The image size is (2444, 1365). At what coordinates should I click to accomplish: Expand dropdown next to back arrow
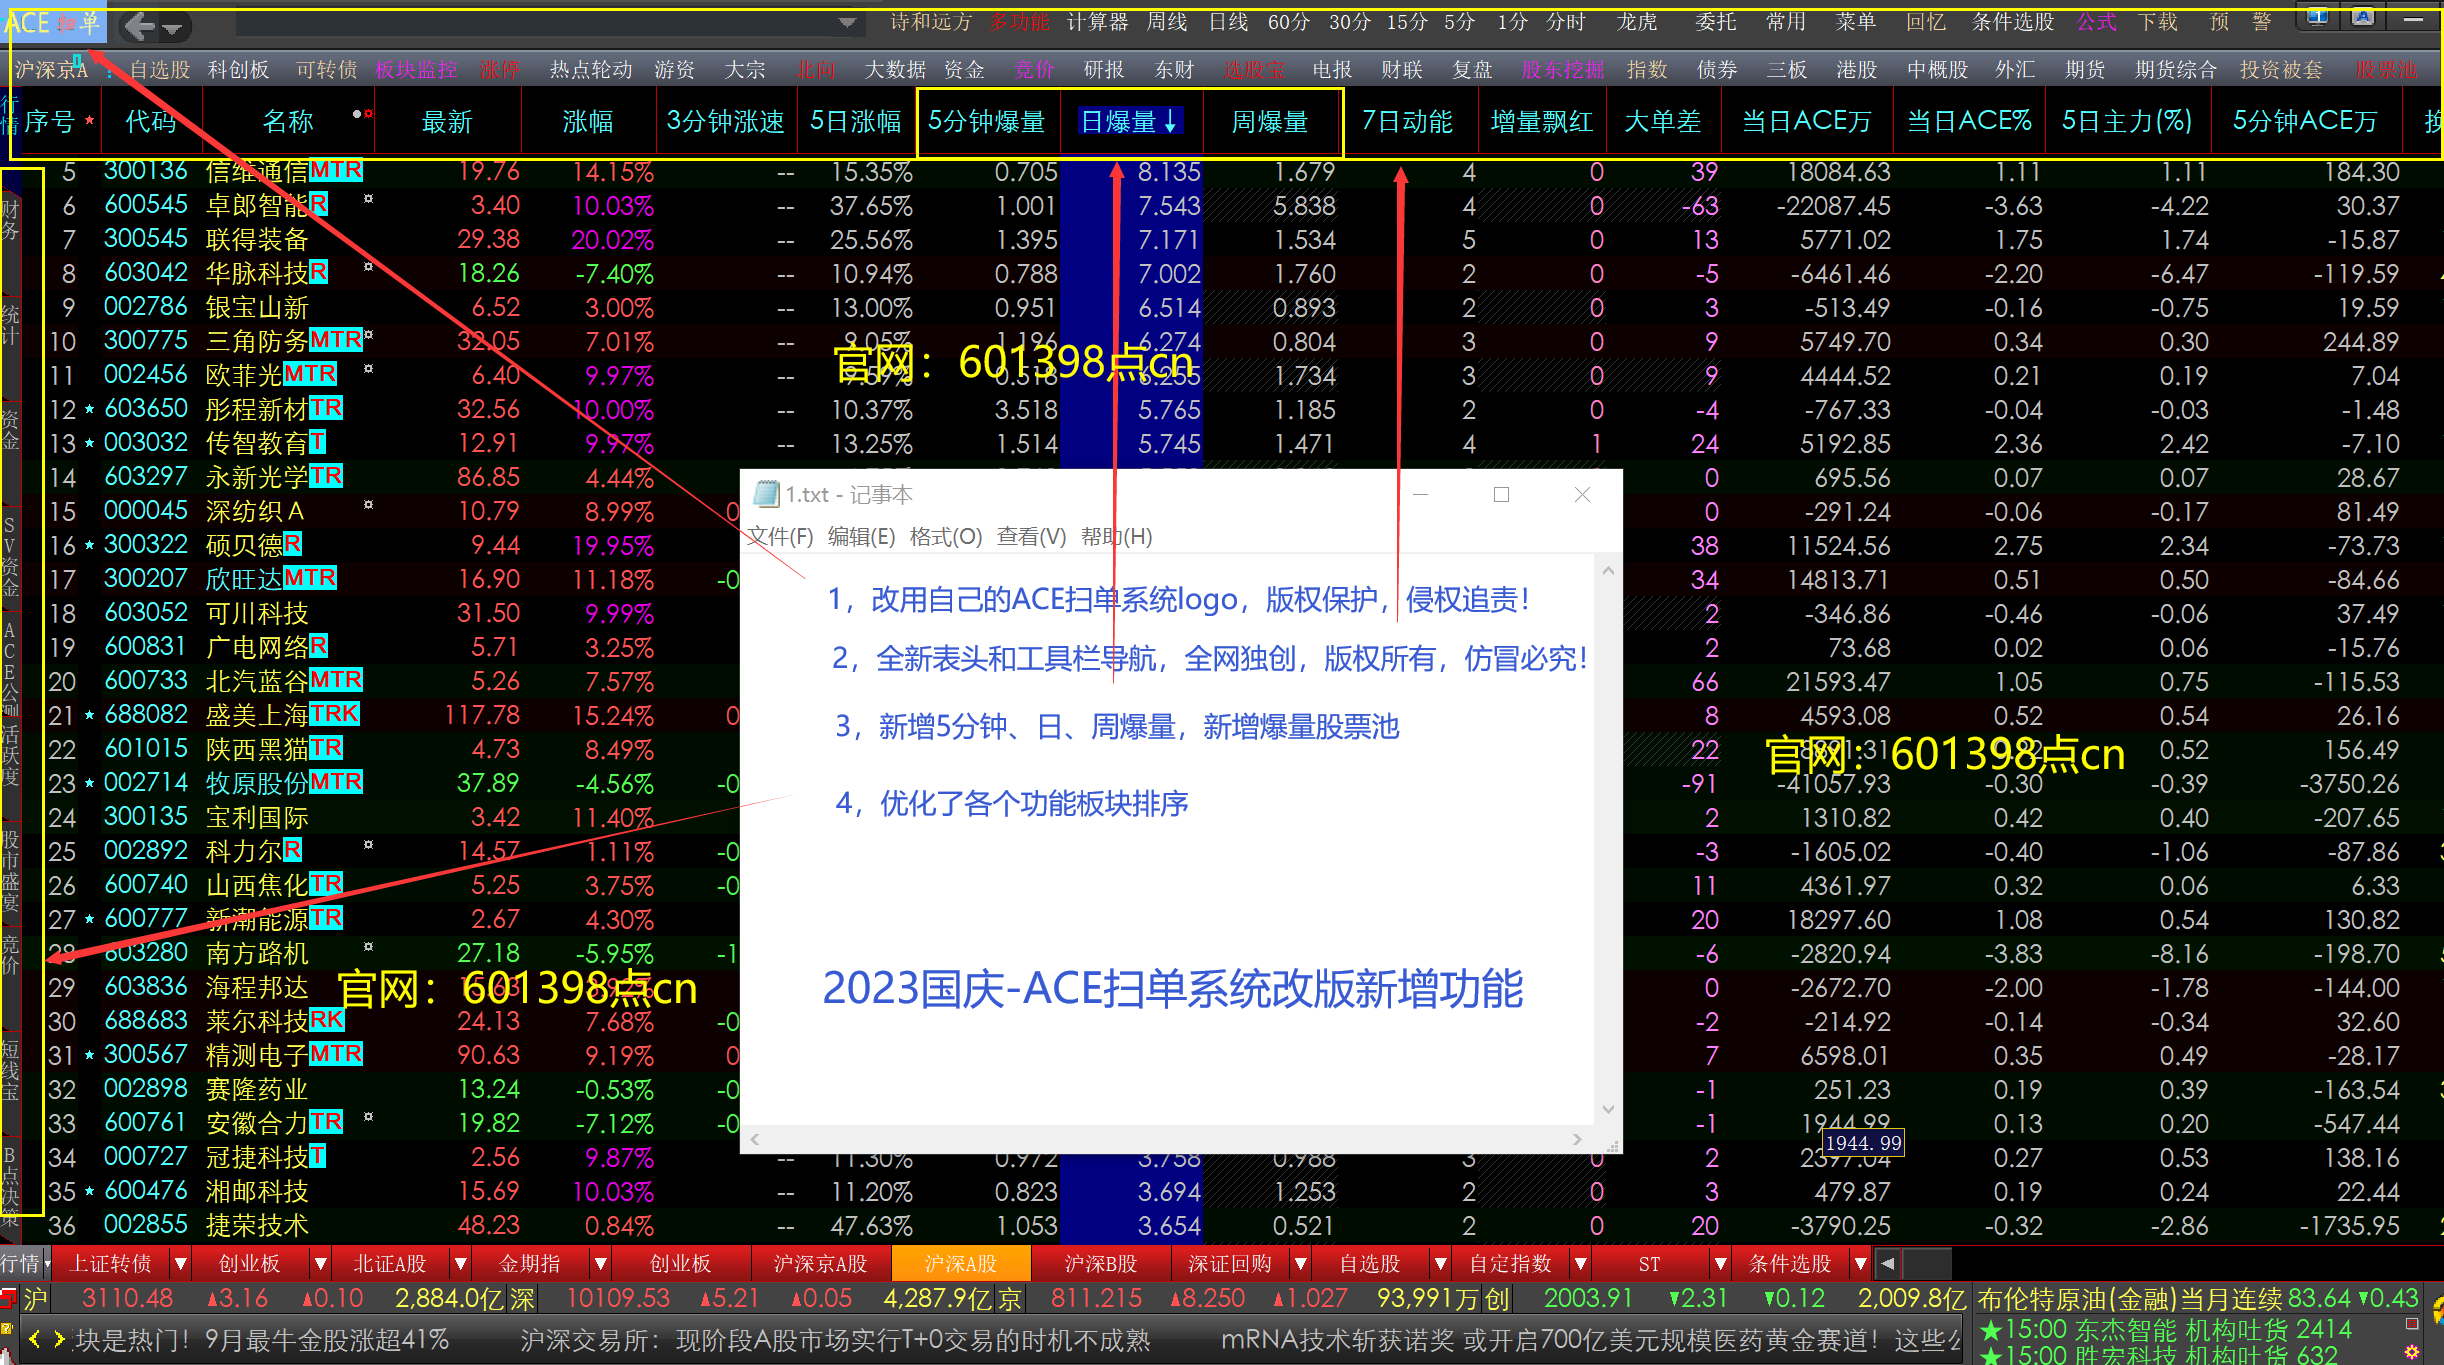tap(173, 28)
